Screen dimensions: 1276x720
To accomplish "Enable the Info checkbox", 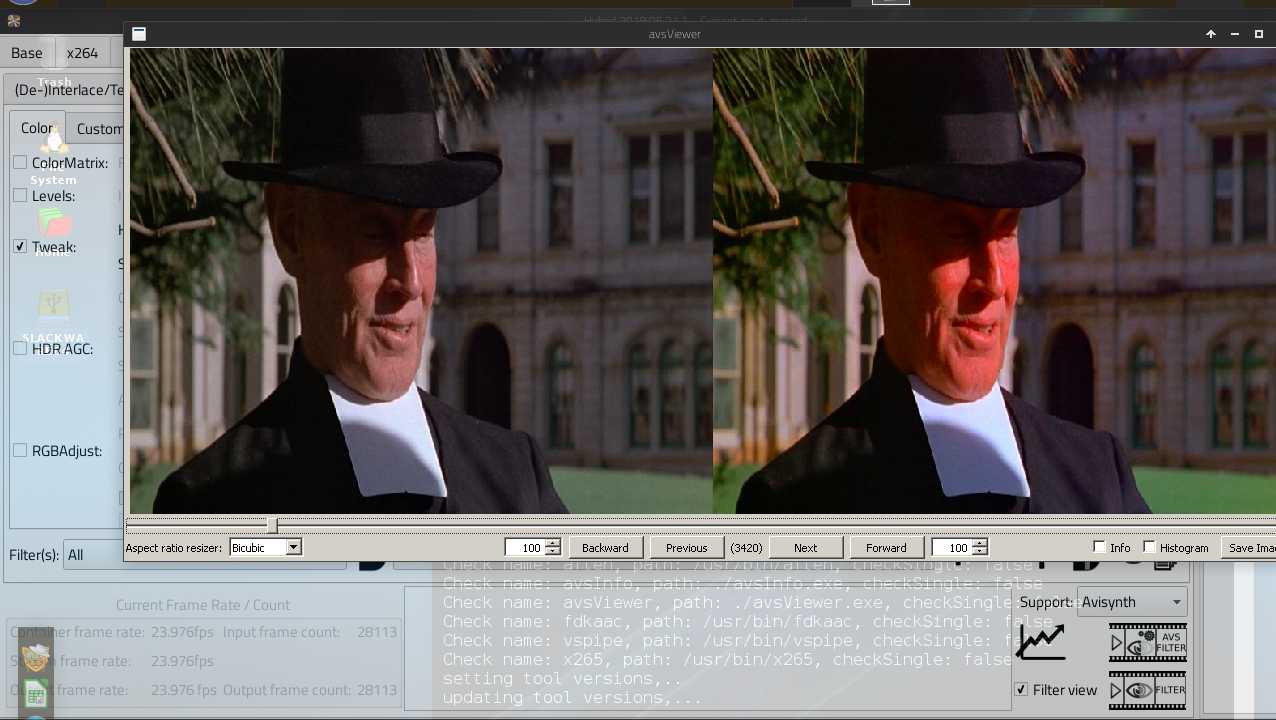I will pos(1100,547).
